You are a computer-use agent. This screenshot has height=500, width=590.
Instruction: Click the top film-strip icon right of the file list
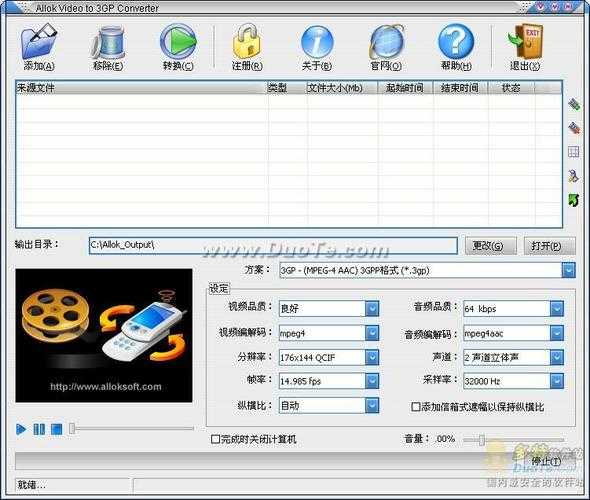pyautogui.click(x=574, y=104)
